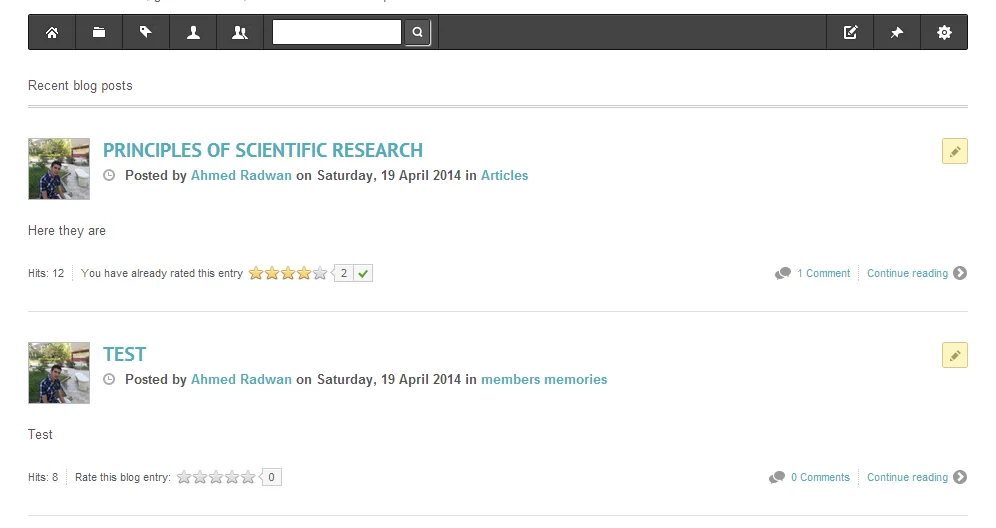
Task: Click the tags icon in toolbar
Action: click(146, 33)
